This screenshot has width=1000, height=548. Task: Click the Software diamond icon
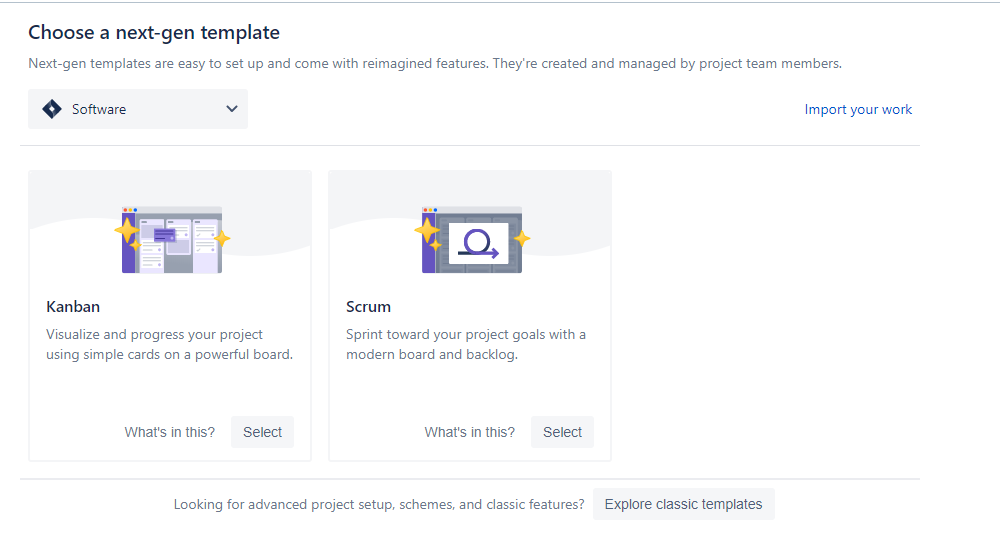[52, 109]
